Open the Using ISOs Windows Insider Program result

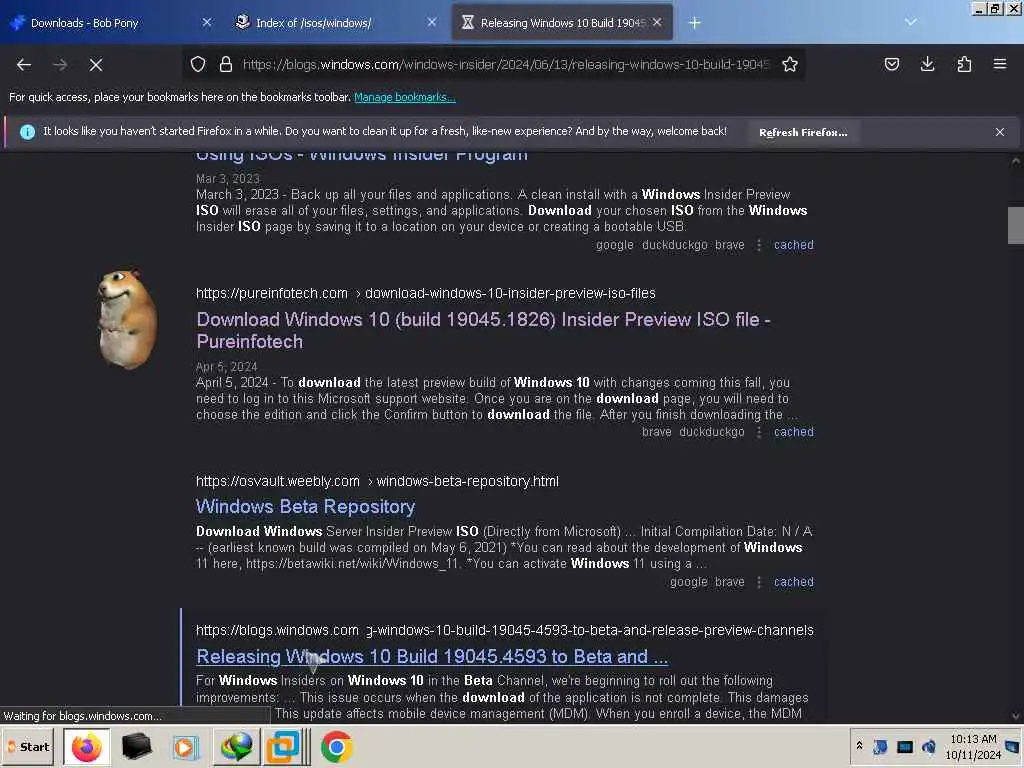tap(362, 157)
